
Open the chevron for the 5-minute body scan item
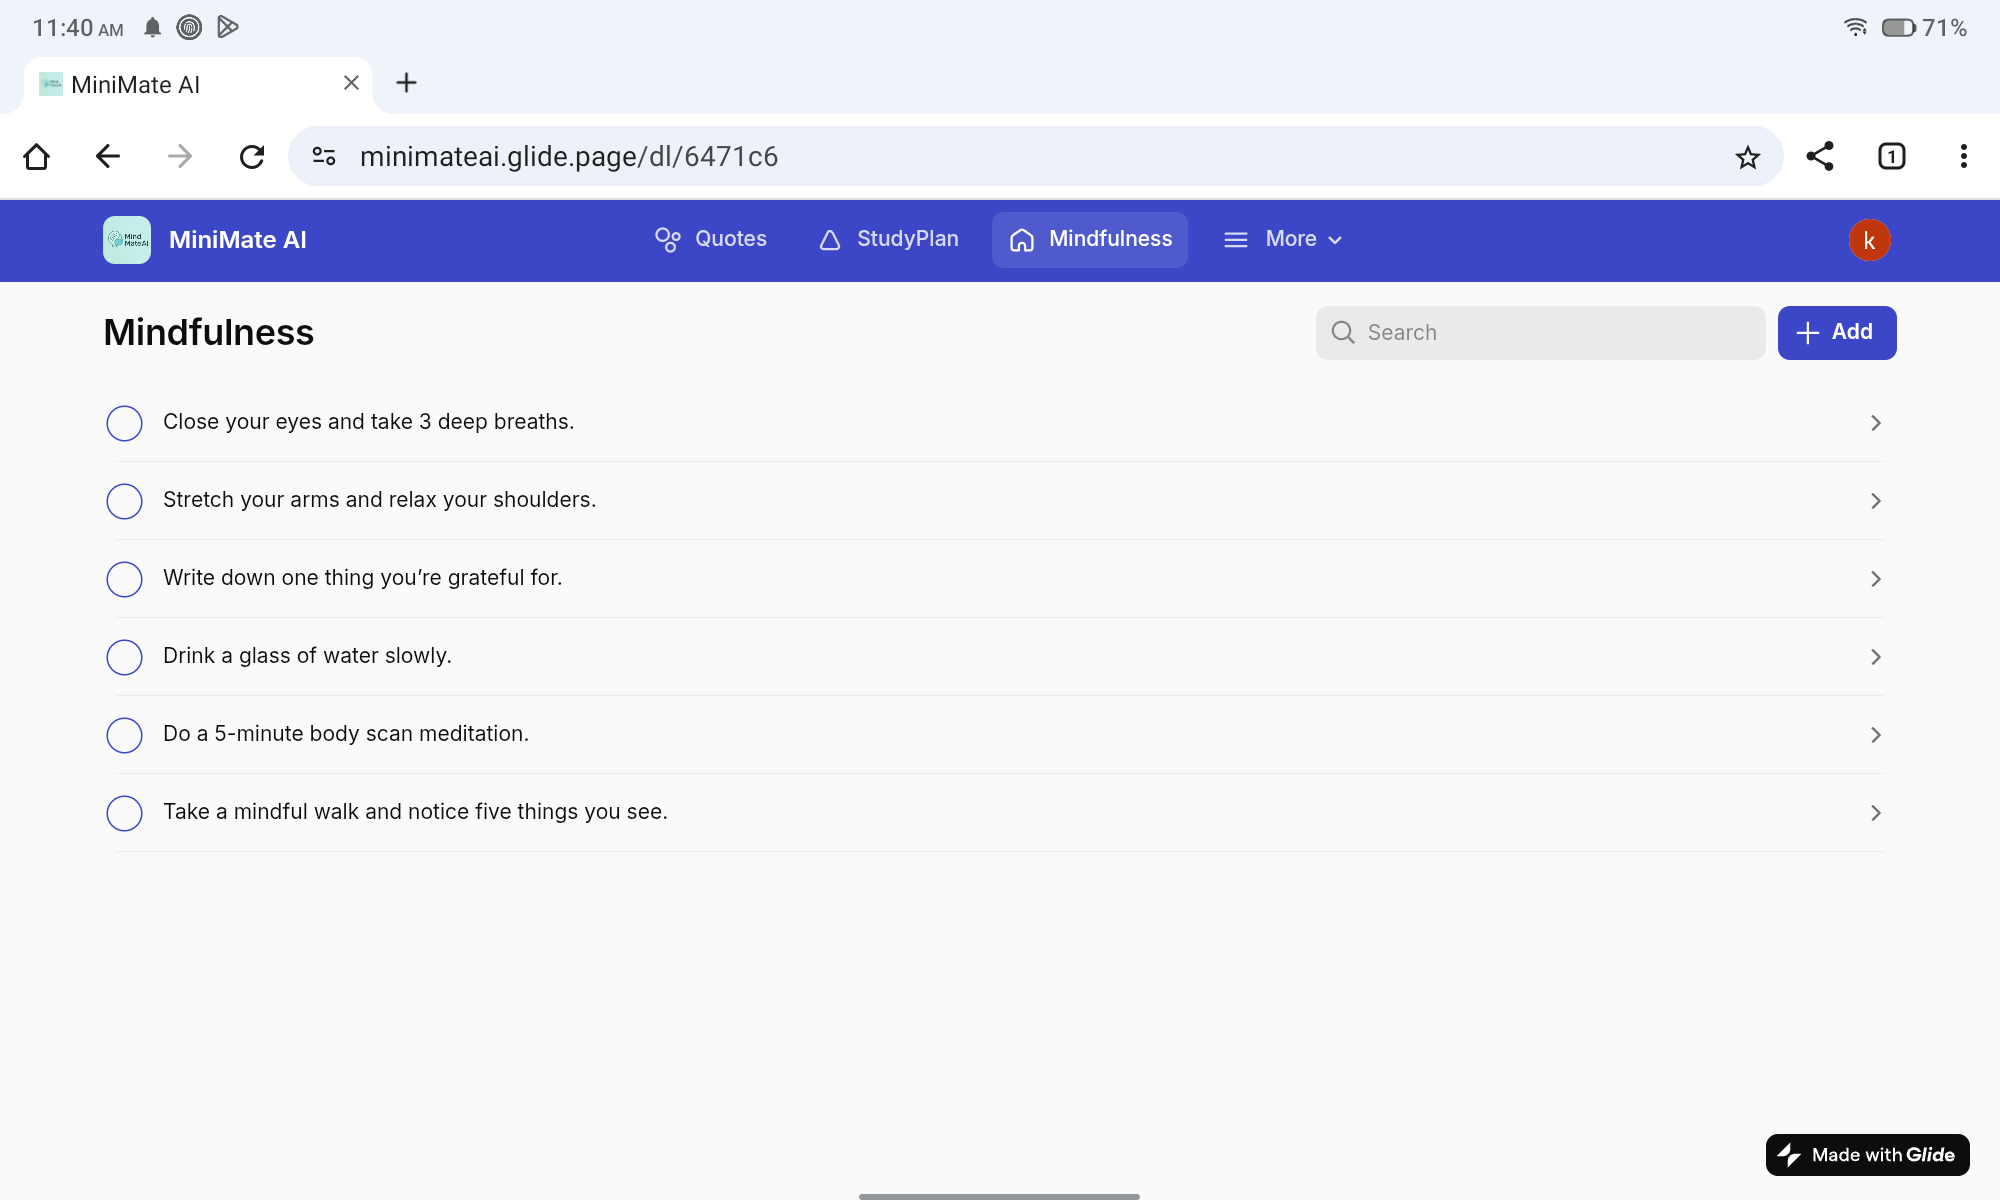[x=1875, y=735]
